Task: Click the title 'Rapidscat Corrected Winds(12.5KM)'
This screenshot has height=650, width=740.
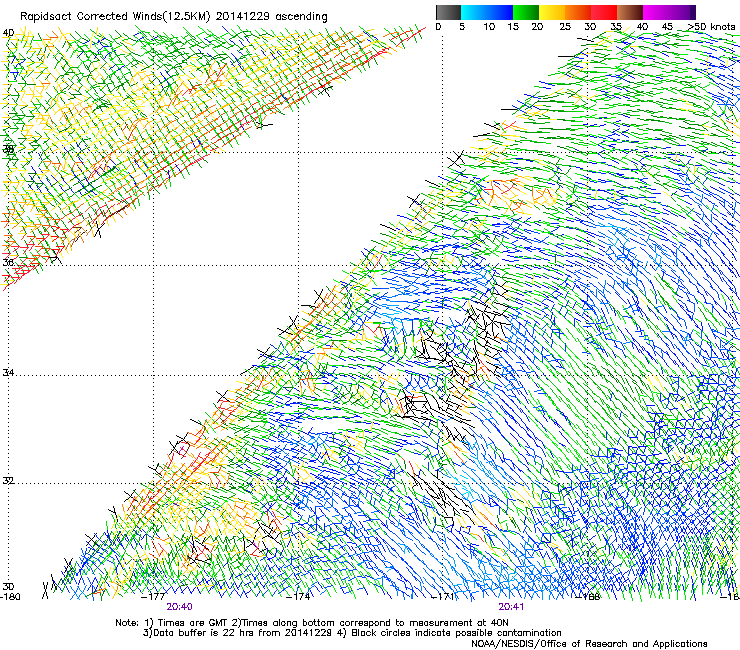Action: [x=115, y=16]
